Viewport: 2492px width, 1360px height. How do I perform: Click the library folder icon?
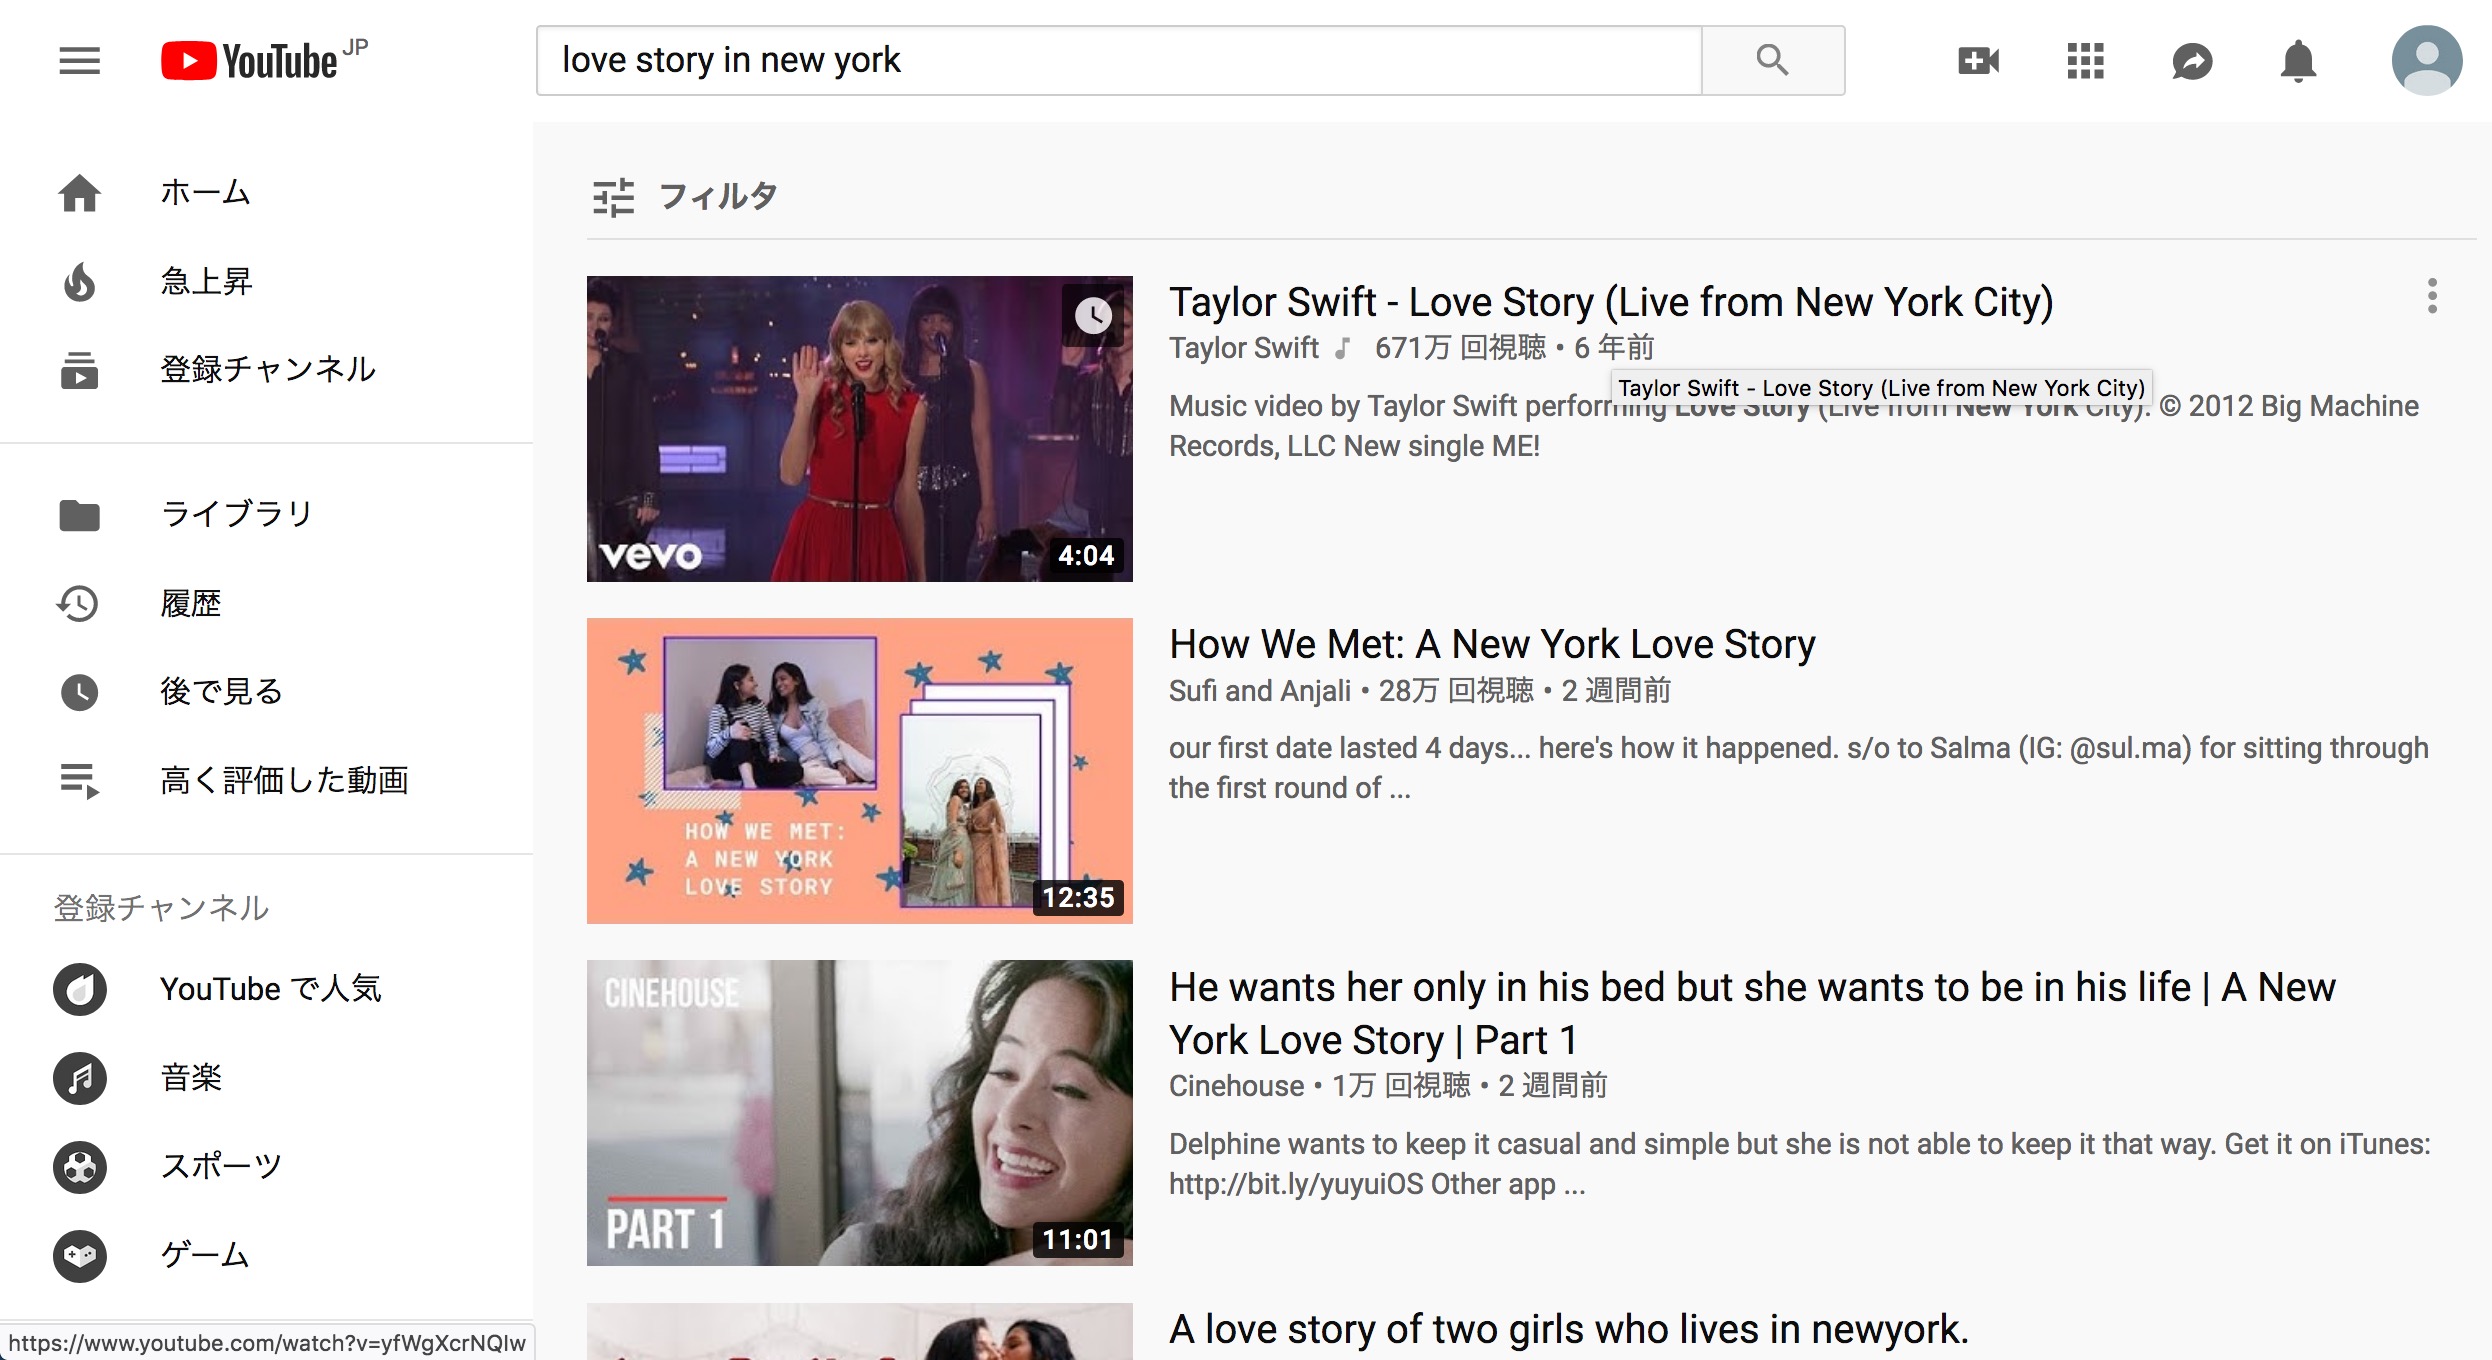pos(80,515)
